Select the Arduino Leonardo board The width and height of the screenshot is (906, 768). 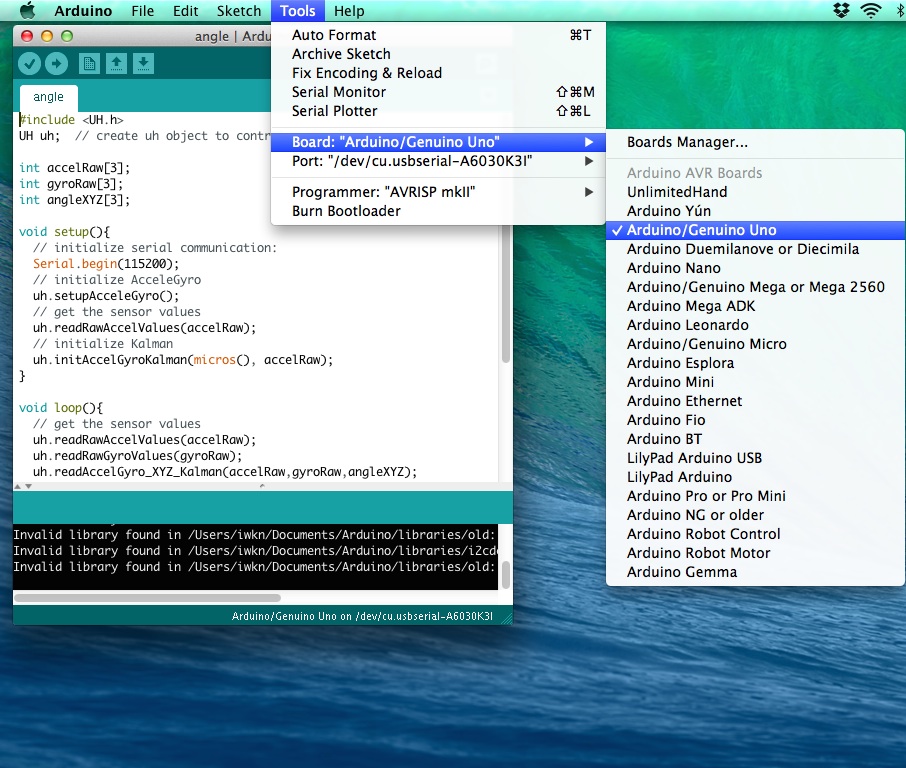click(755, 325)
